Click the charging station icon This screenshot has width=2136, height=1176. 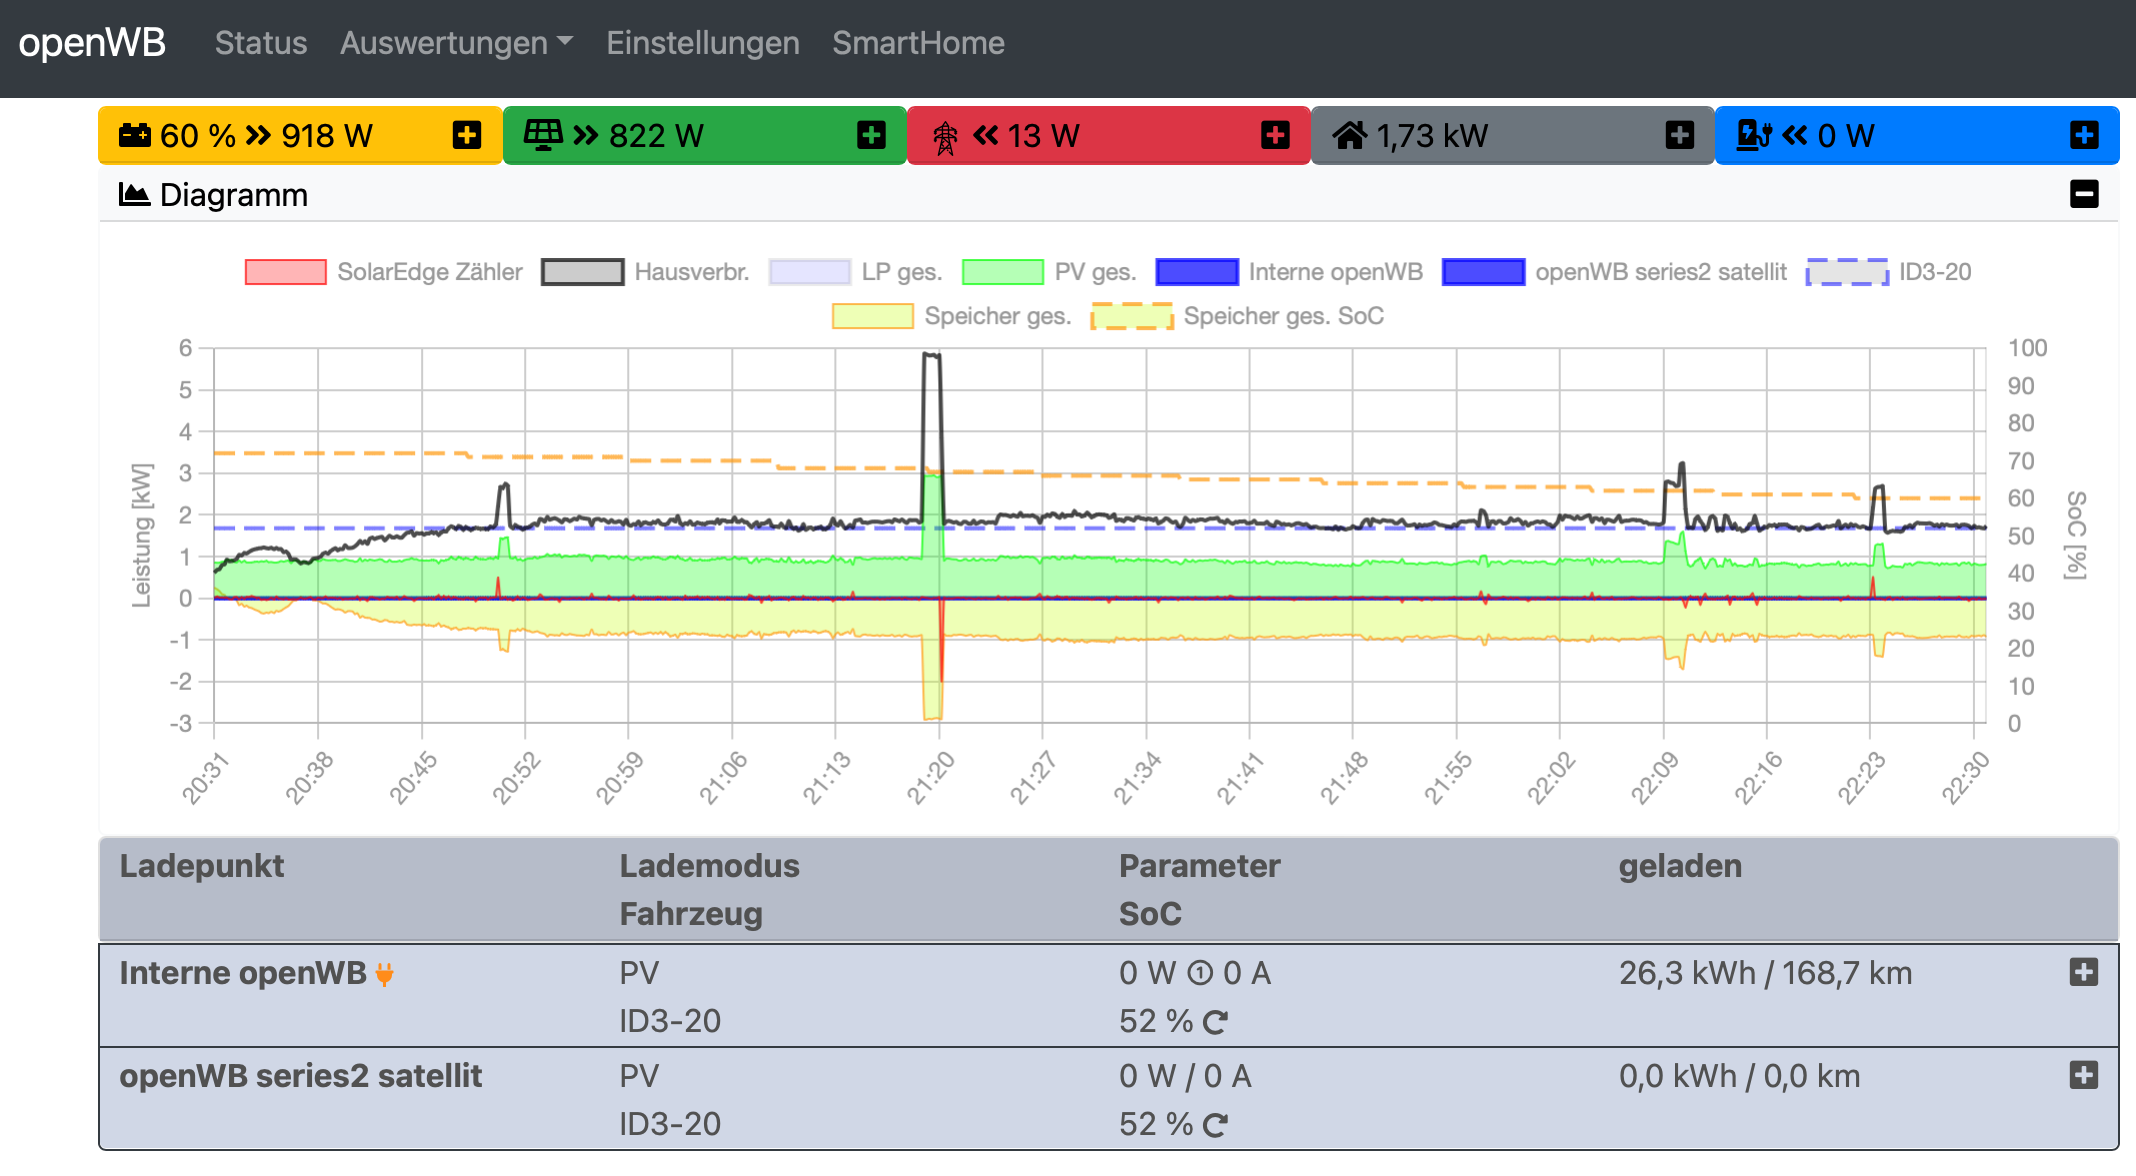(x=1754, y=135)
